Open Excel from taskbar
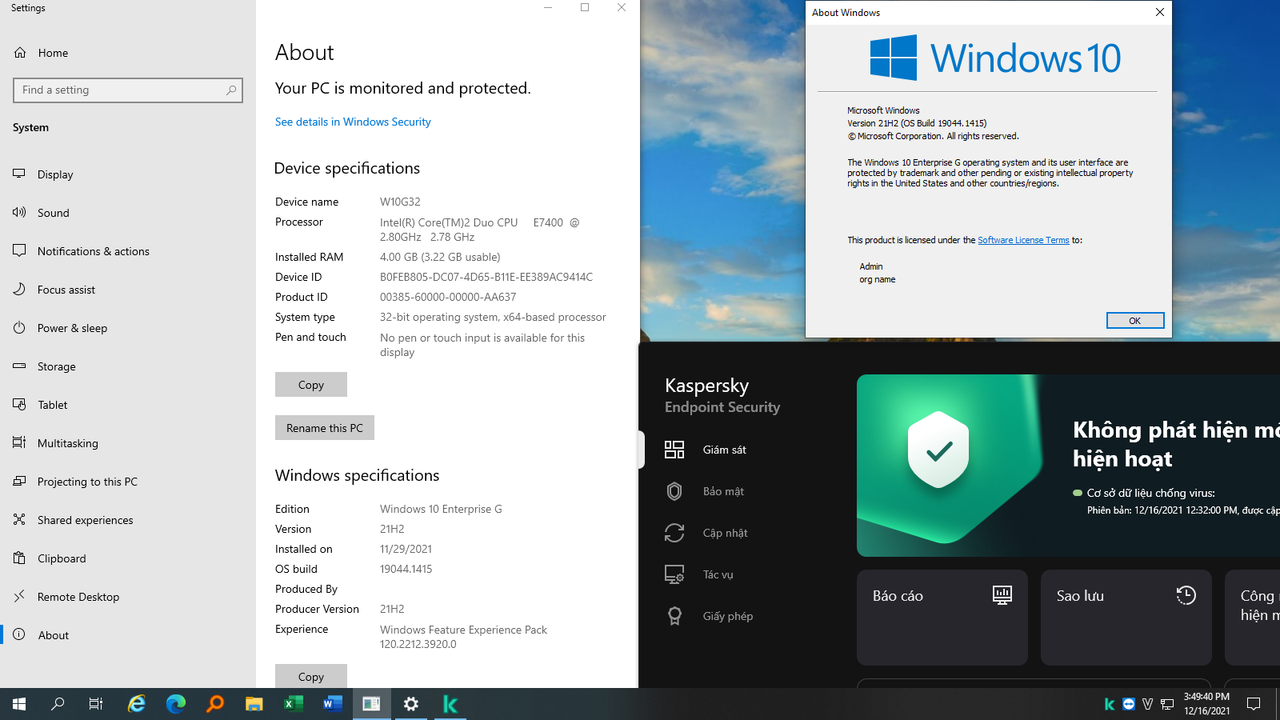1280x720 pixels. point(293,704)
